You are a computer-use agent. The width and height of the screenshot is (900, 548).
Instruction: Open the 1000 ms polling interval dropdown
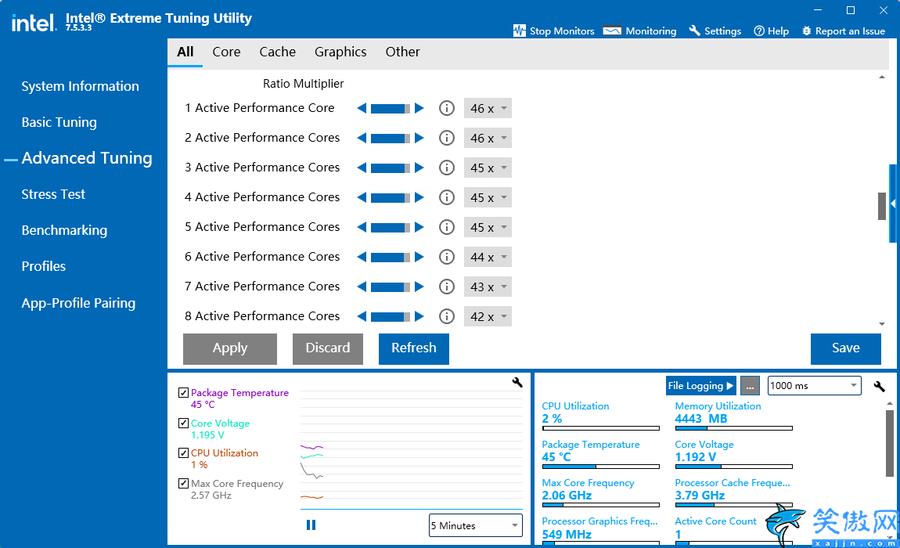point(814,386)
